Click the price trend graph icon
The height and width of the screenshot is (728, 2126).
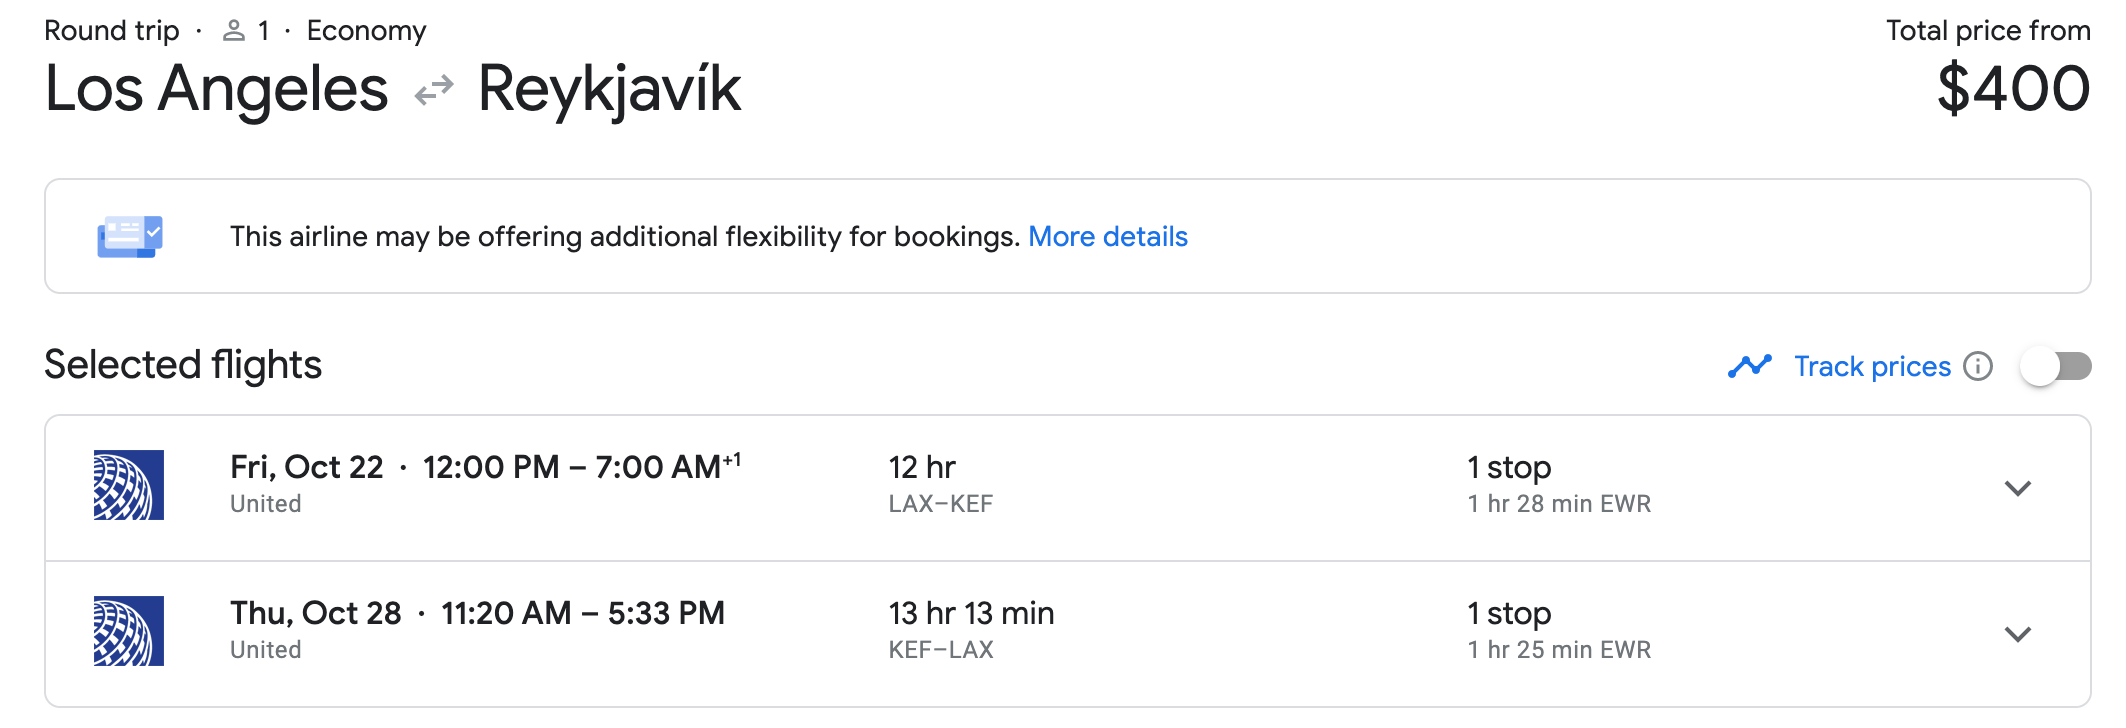click(x=1749, y=367)
